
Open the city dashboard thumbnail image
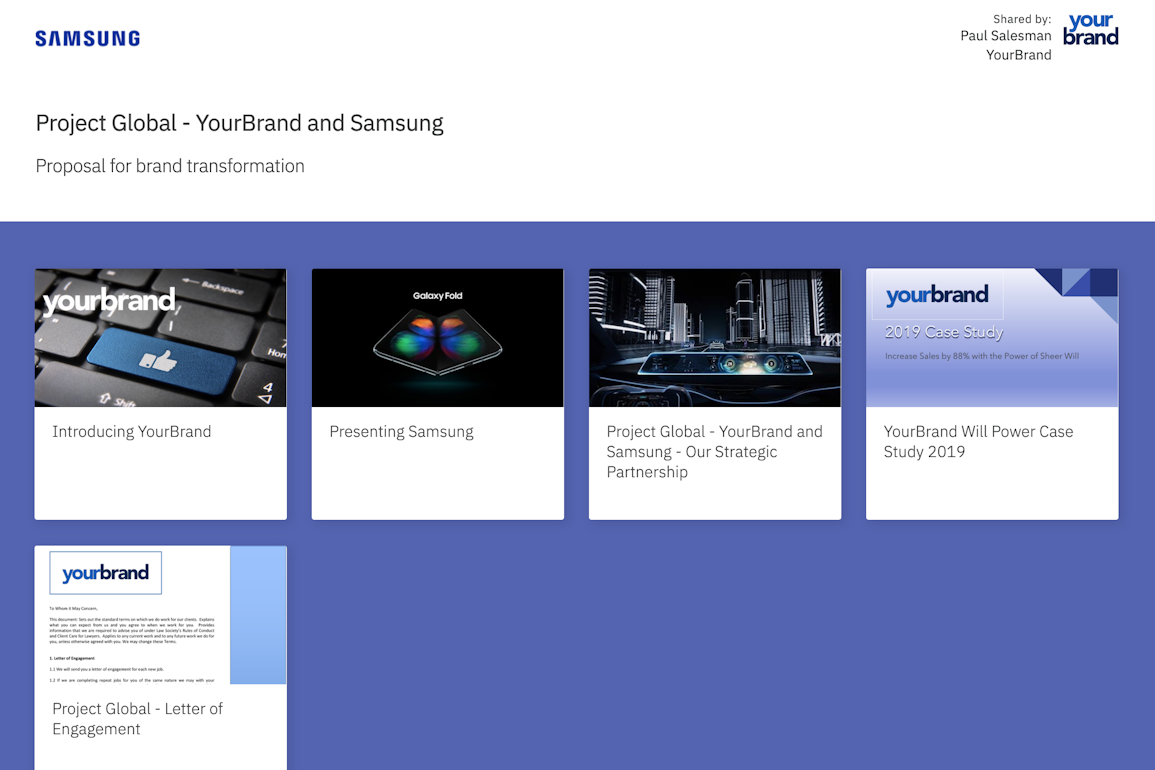click(715, 337)
